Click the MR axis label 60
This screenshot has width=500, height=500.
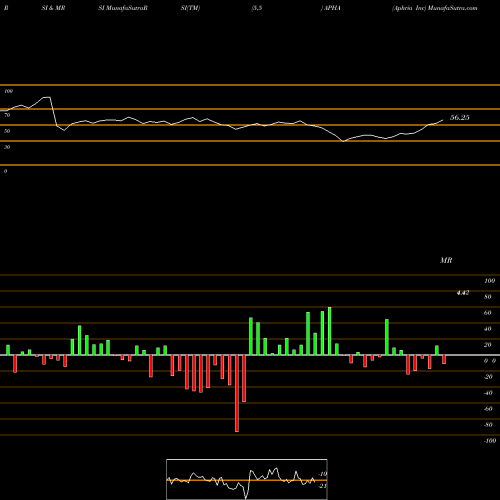click(488, 313)
